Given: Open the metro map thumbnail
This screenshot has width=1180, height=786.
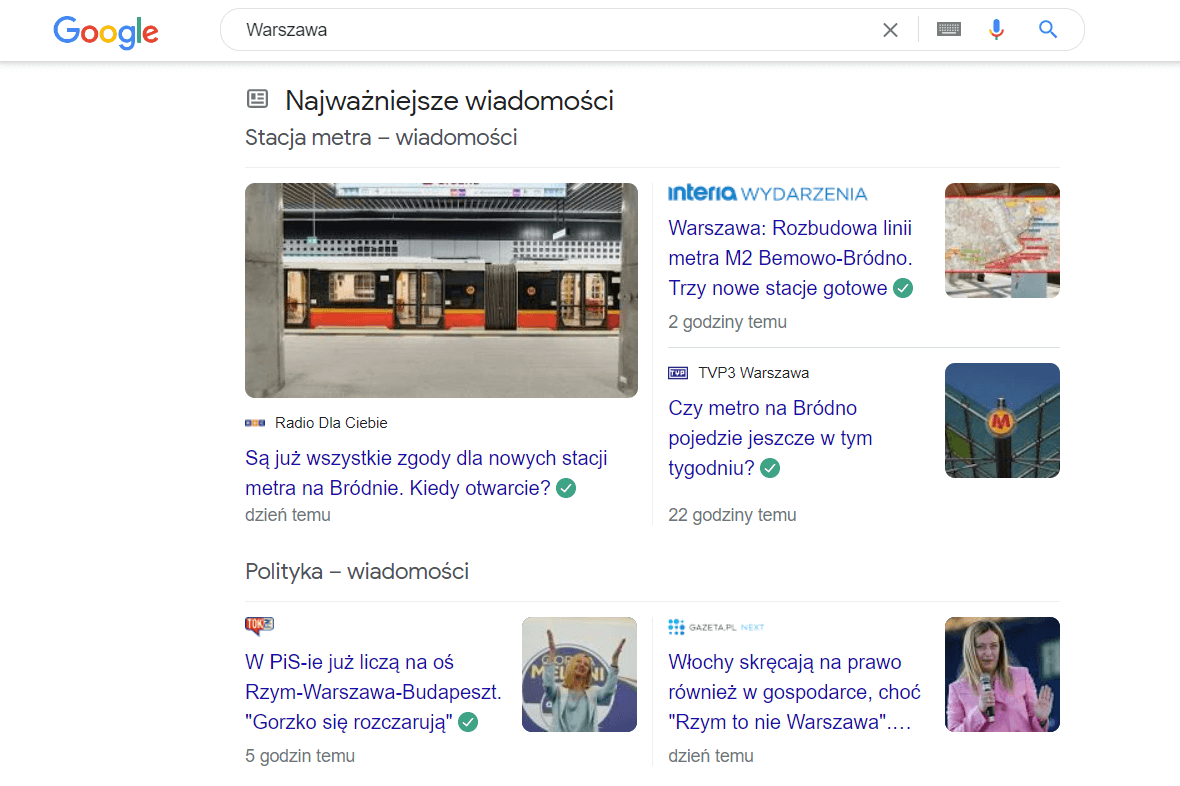Looking at the screenshot, I should pos(1002,240).
